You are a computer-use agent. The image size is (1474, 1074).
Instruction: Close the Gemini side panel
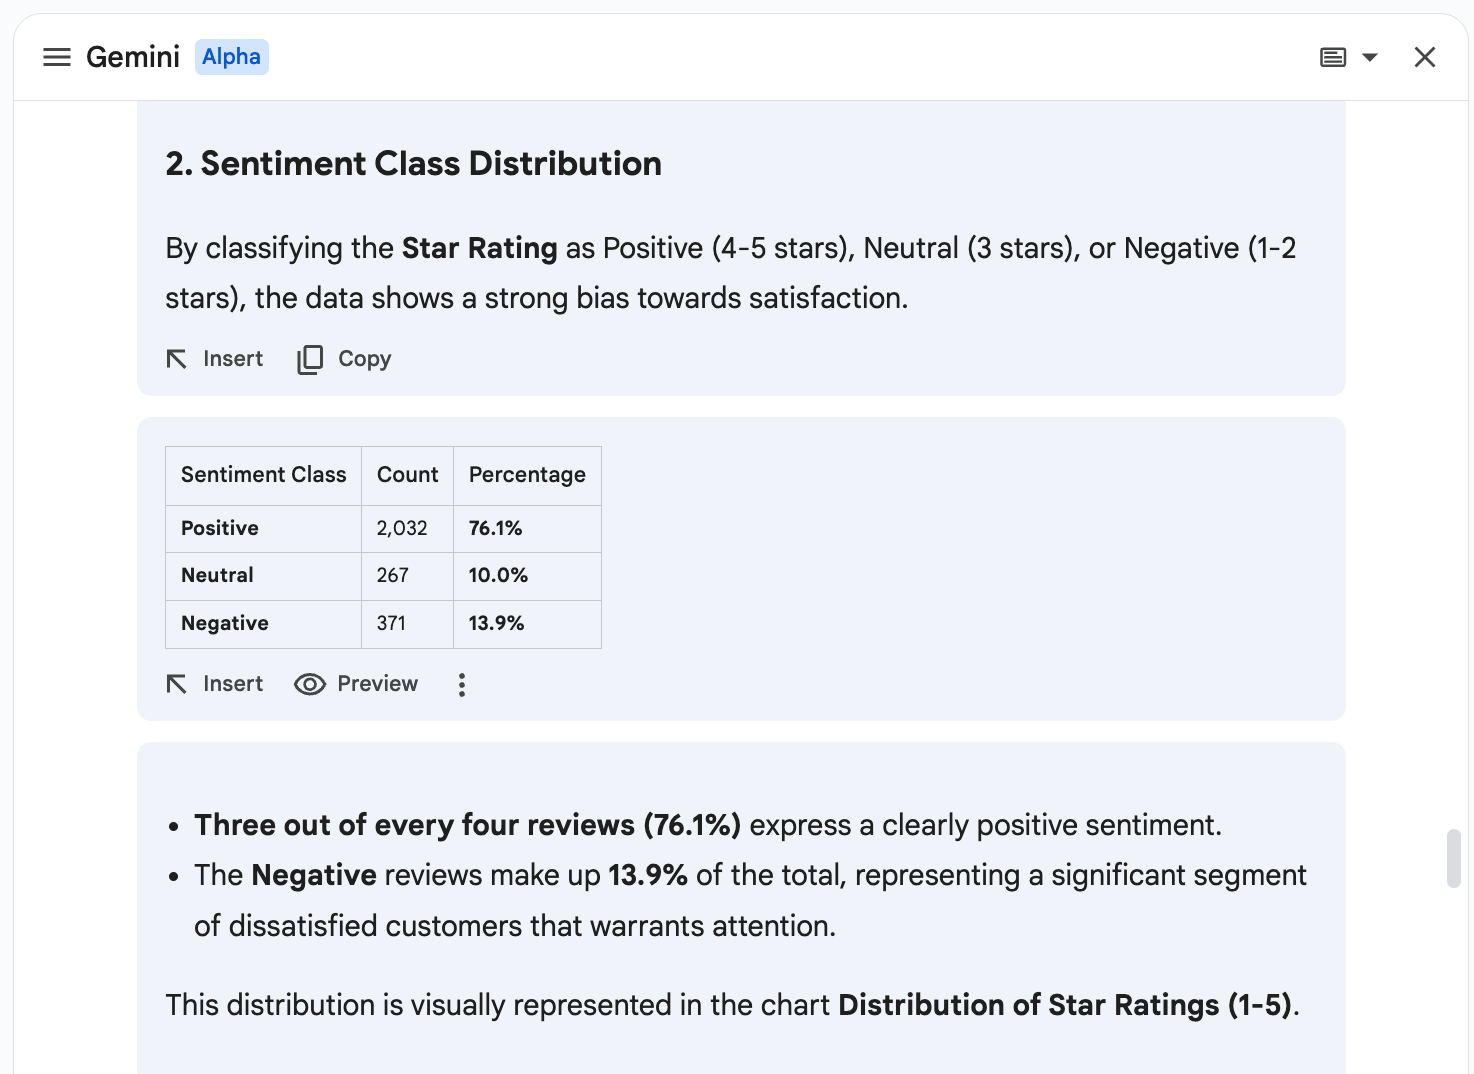[1424, 57]
